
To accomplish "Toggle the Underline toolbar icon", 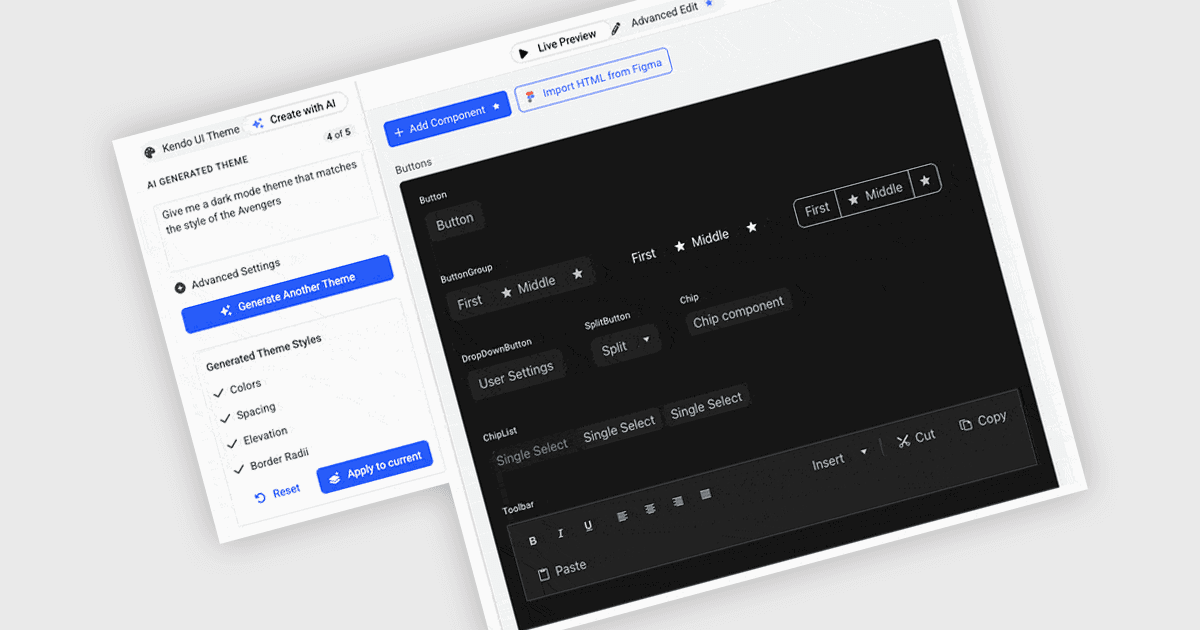I will point(588,526).
